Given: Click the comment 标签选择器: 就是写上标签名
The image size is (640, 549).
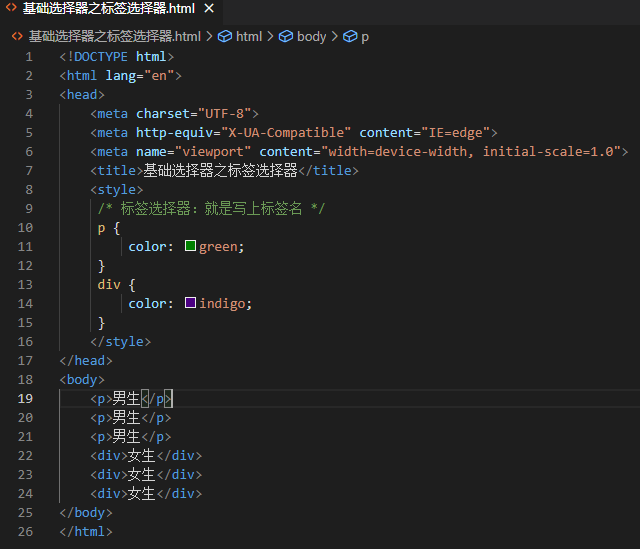Looking at the screenshot, I should coord(211,209).
